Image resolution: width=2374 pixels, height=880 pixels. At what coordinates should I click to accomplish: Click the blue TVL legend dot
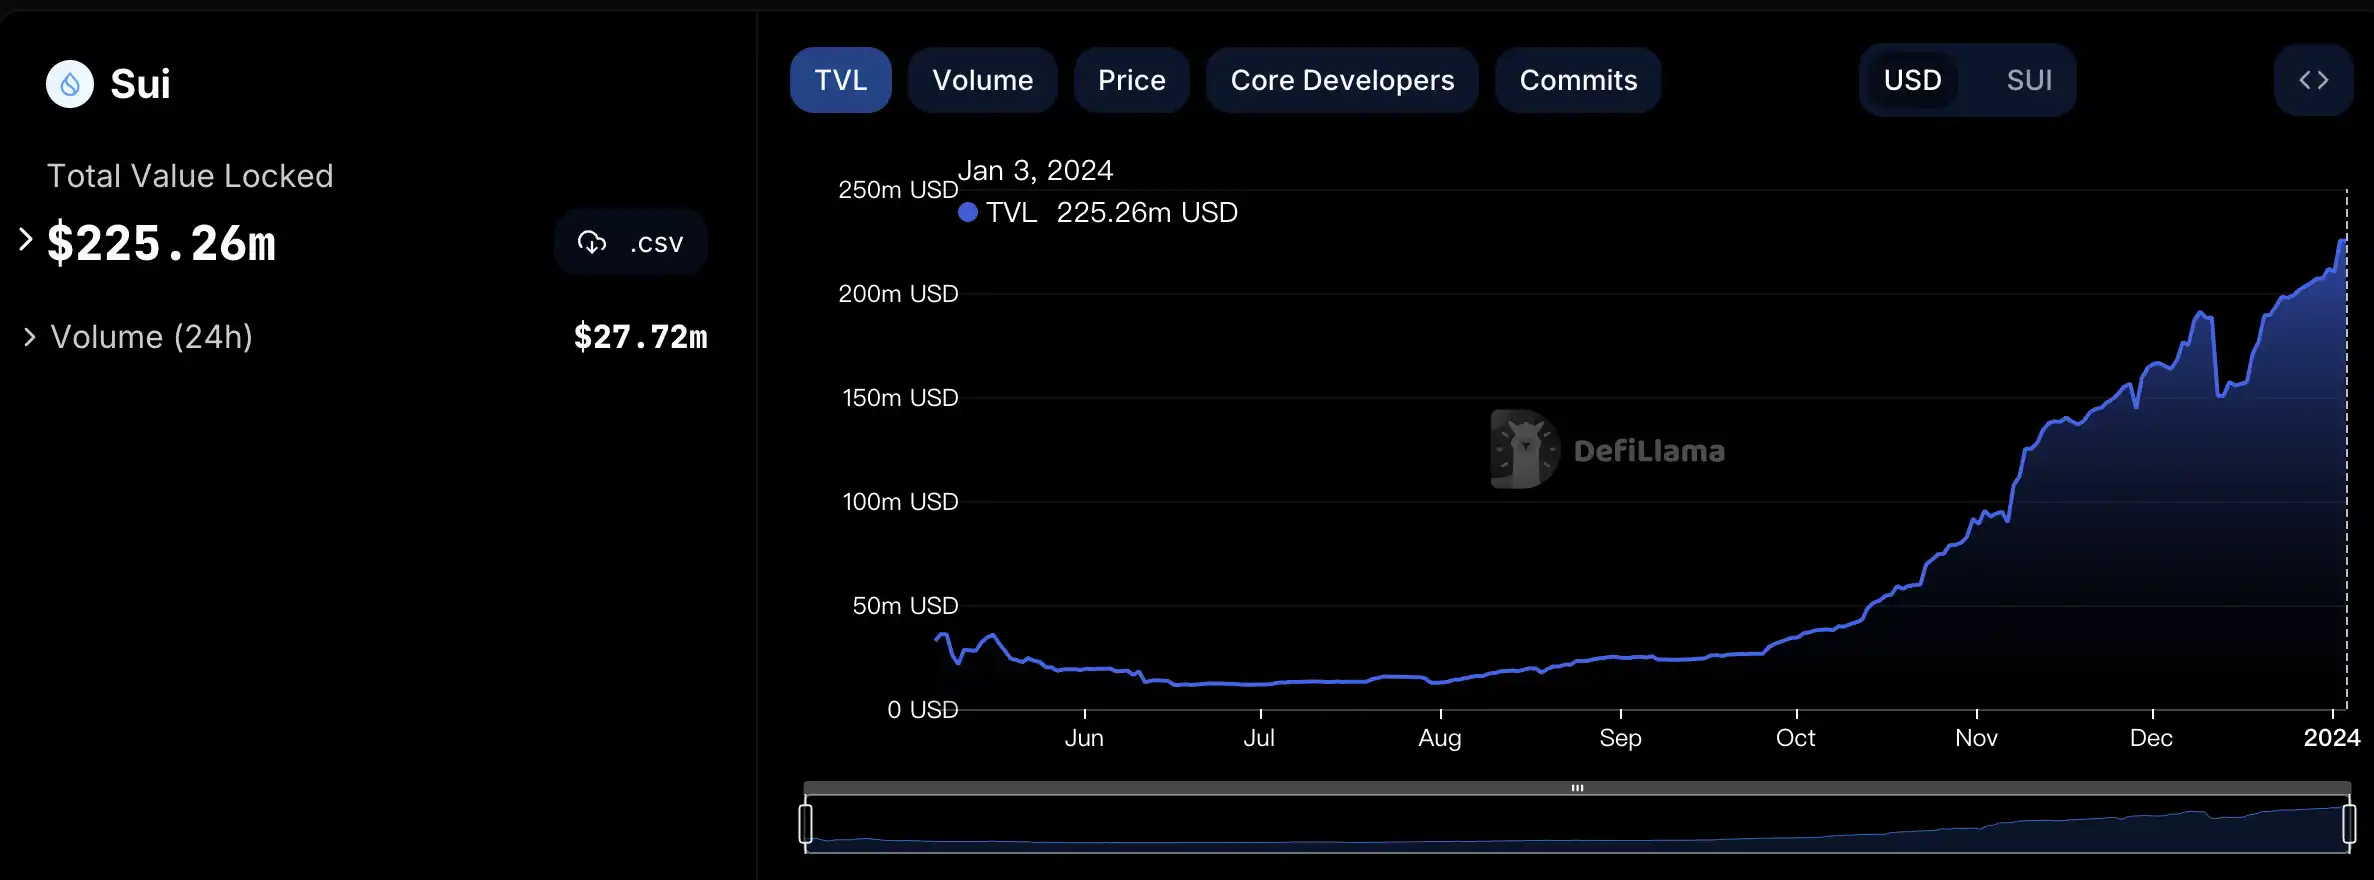967,212
